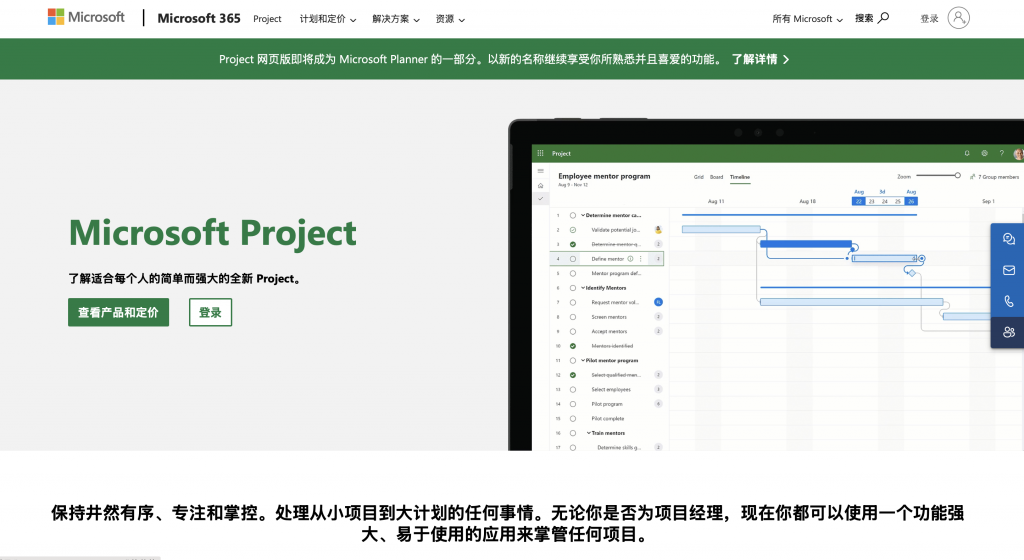Open the assignee avatar on Validate potential row
This screenshot has height=560, width=1024.
658,230
